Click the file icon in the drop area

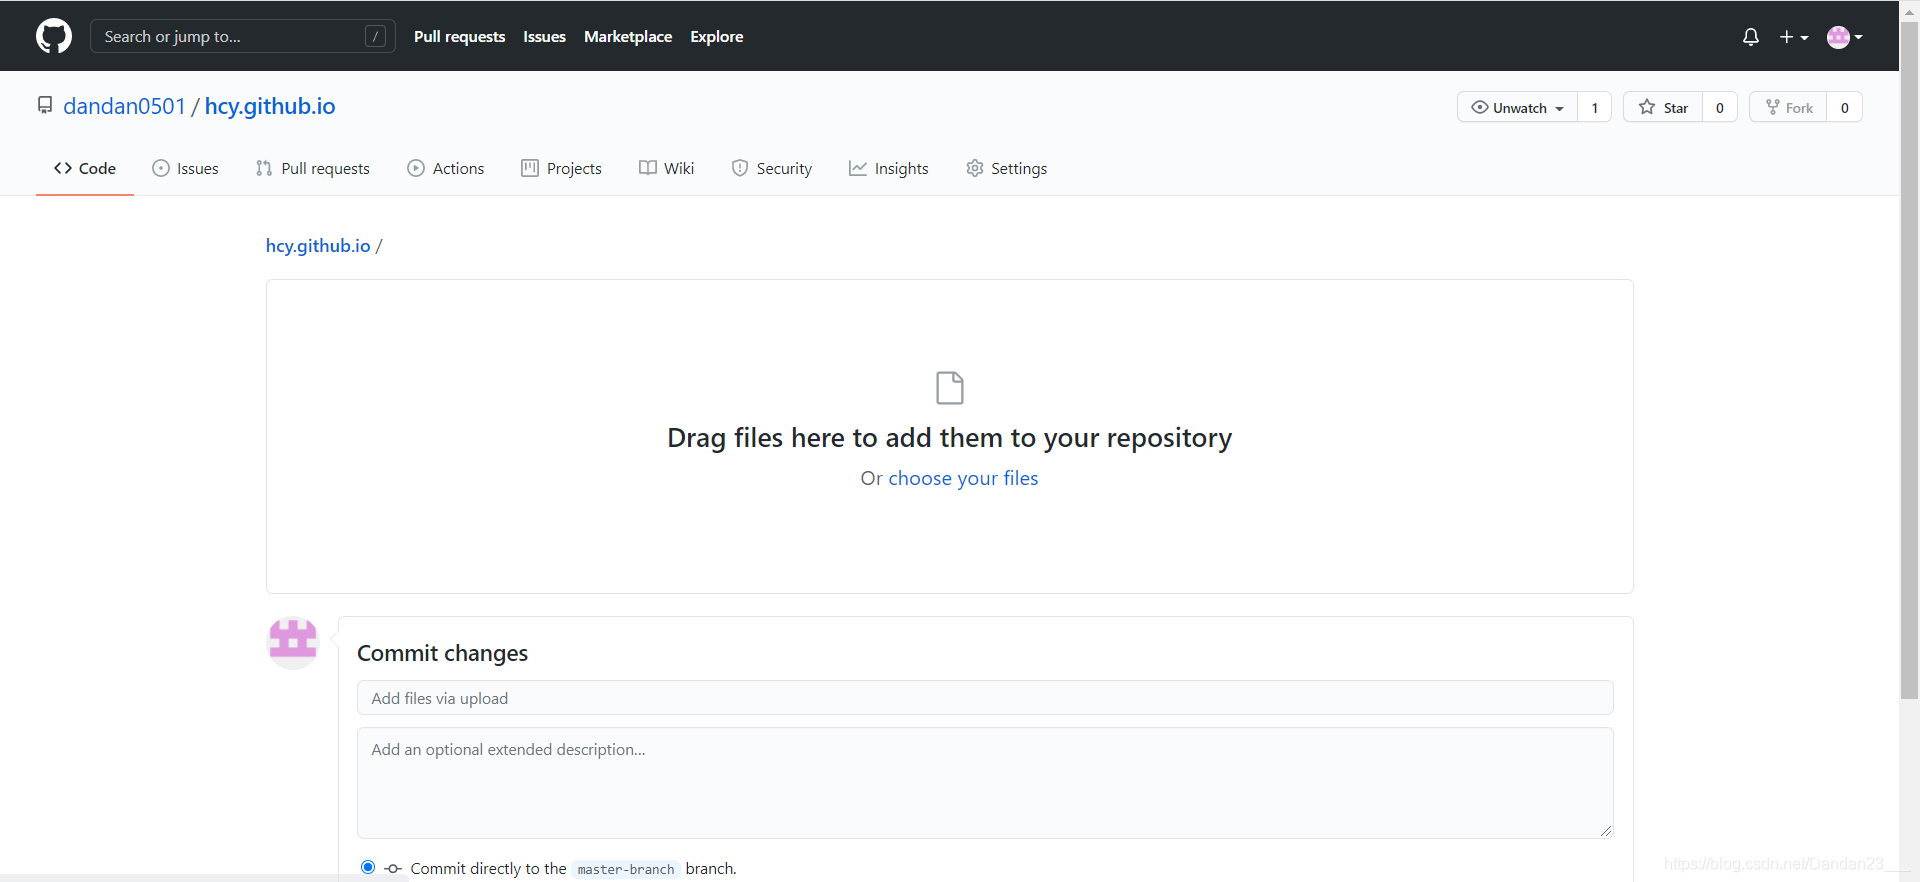[x=950, y=388]
